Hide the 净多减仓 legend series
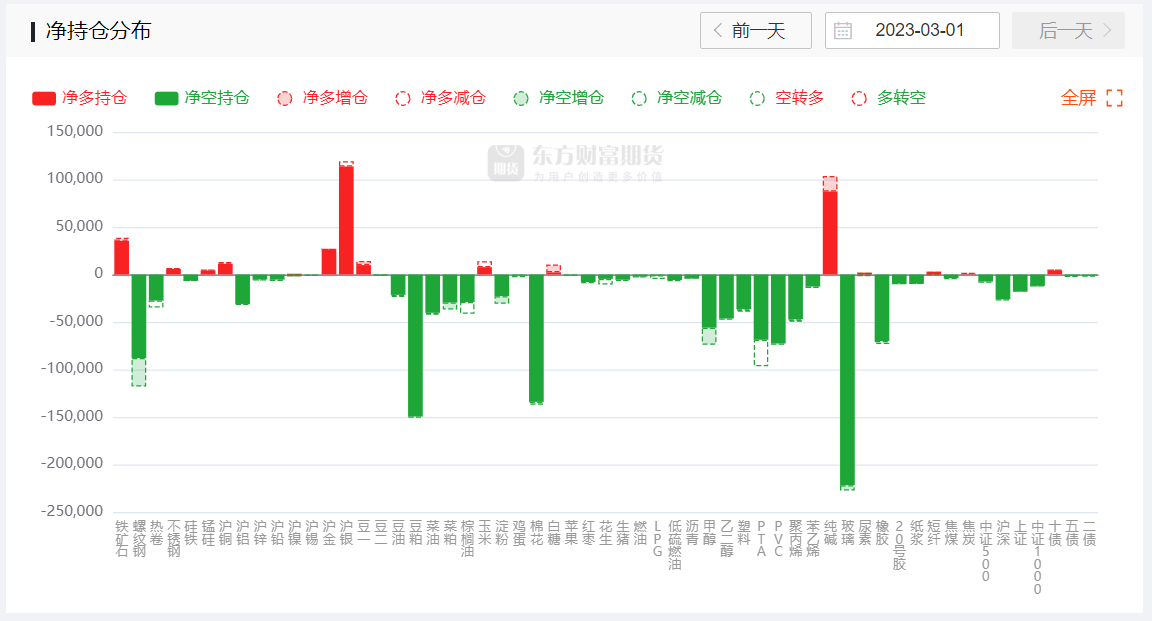 pos(440,98)
